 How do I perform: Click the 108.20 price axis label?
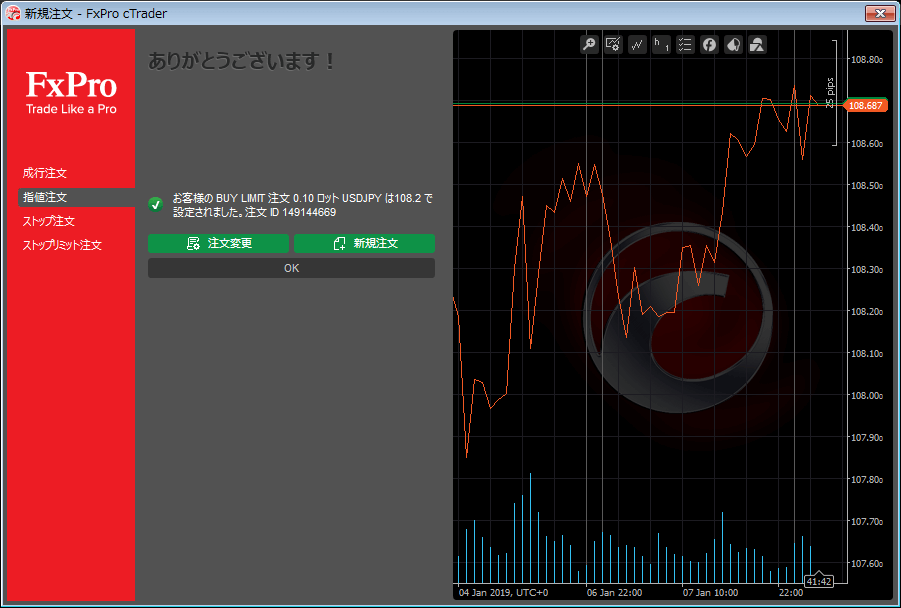(x=867, y=311)
